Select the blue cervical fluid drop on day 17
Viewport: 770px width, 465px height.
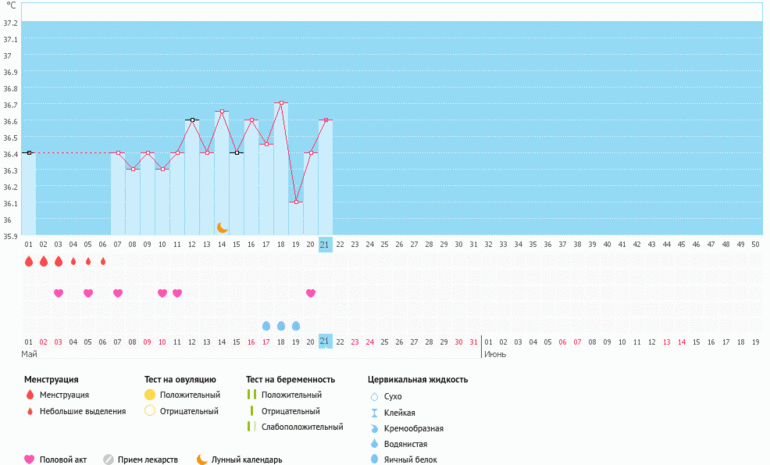point(266,326)
